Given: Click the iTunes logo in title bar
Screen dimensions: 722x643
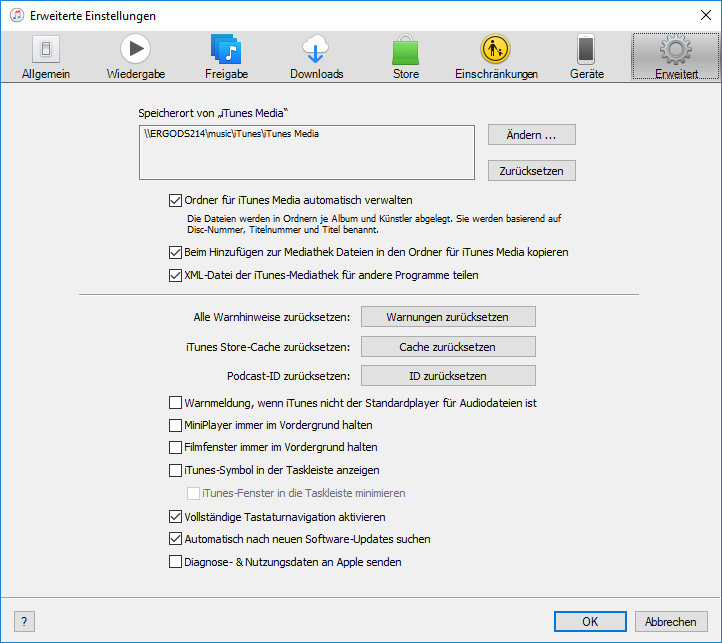Looking at the screenshot, I should point(17,15).
